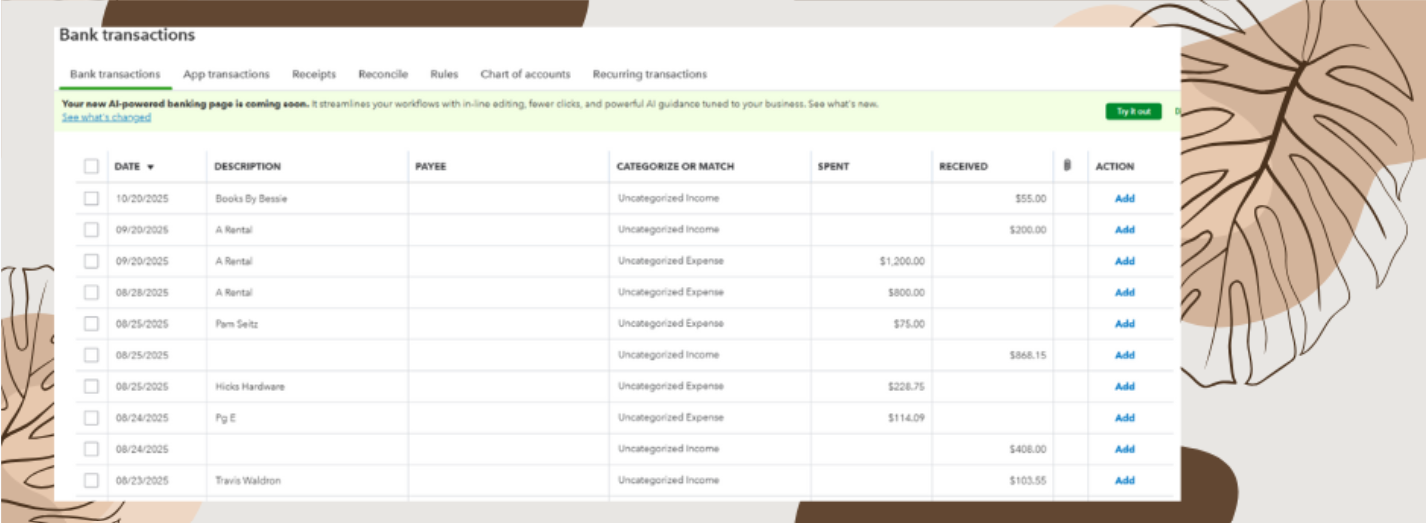Switch to the App transactions tab
1426x523 pixels.
(226, 74)
